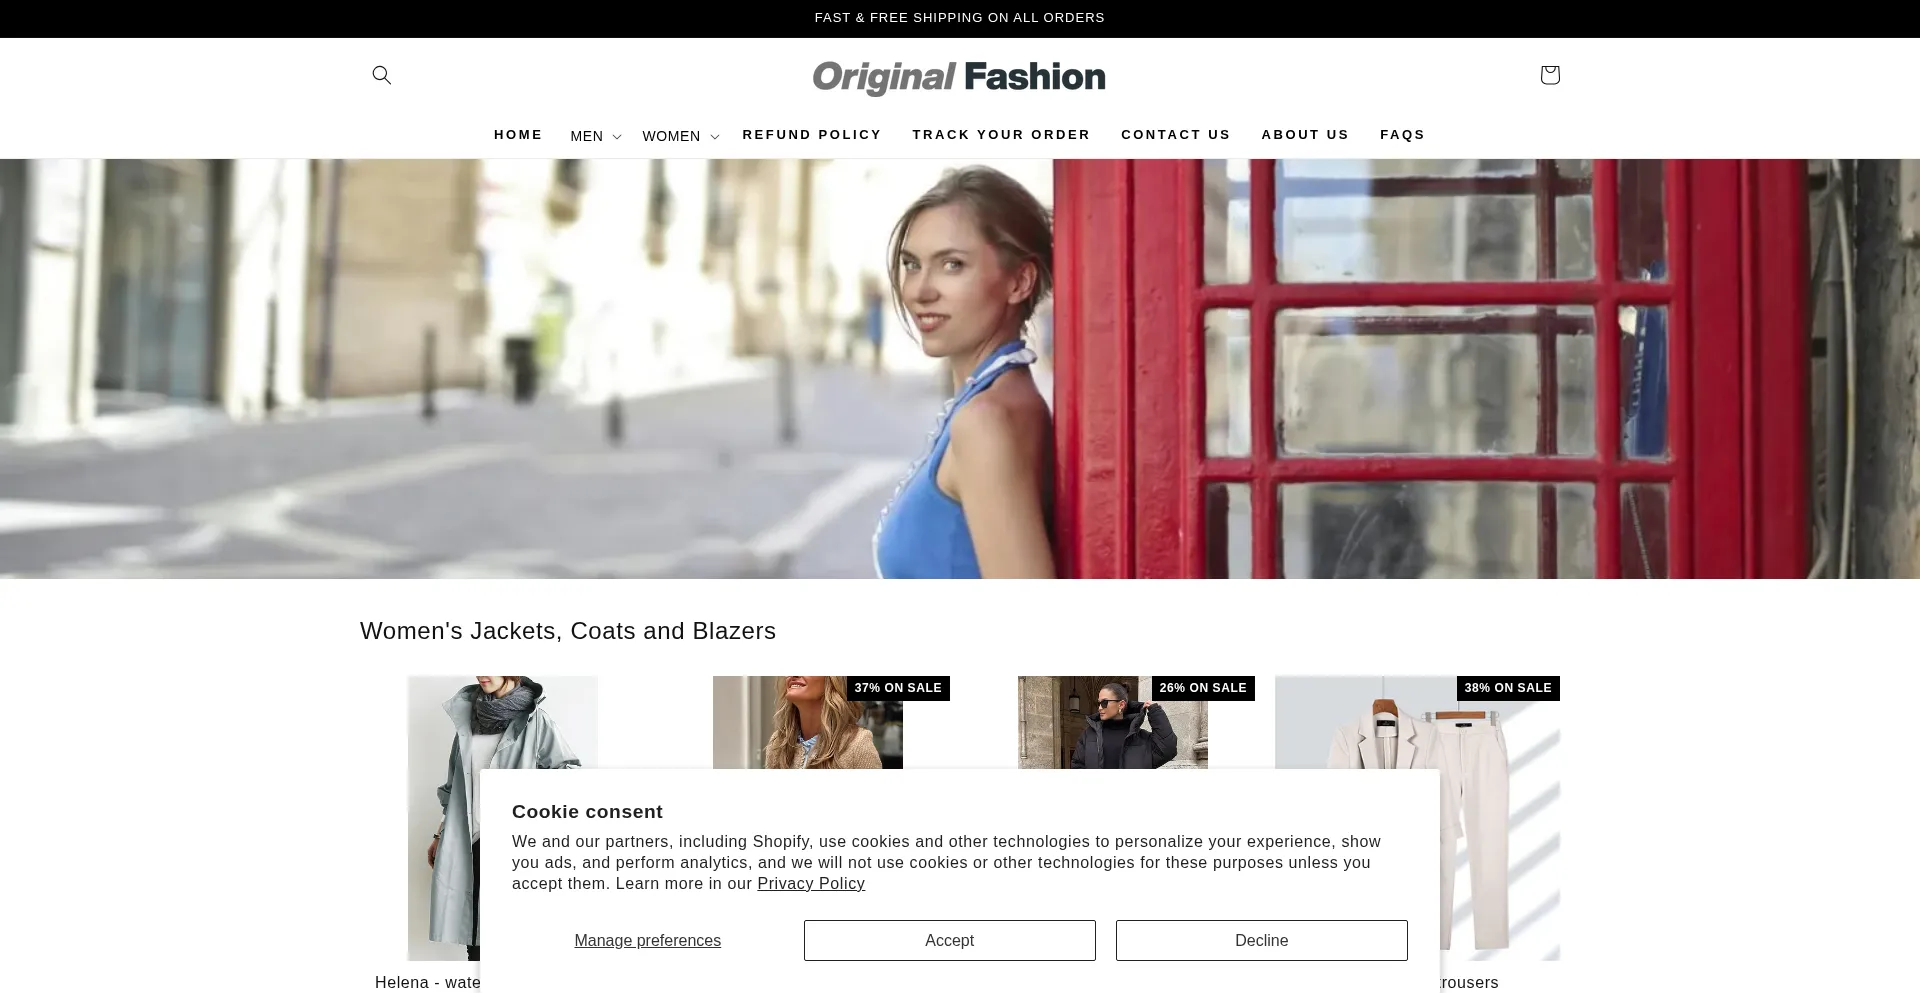Image resolution: width=1920 pixels, height=993 pixels.
Task: Open FAQS page
Action: tap(1402, 135)
